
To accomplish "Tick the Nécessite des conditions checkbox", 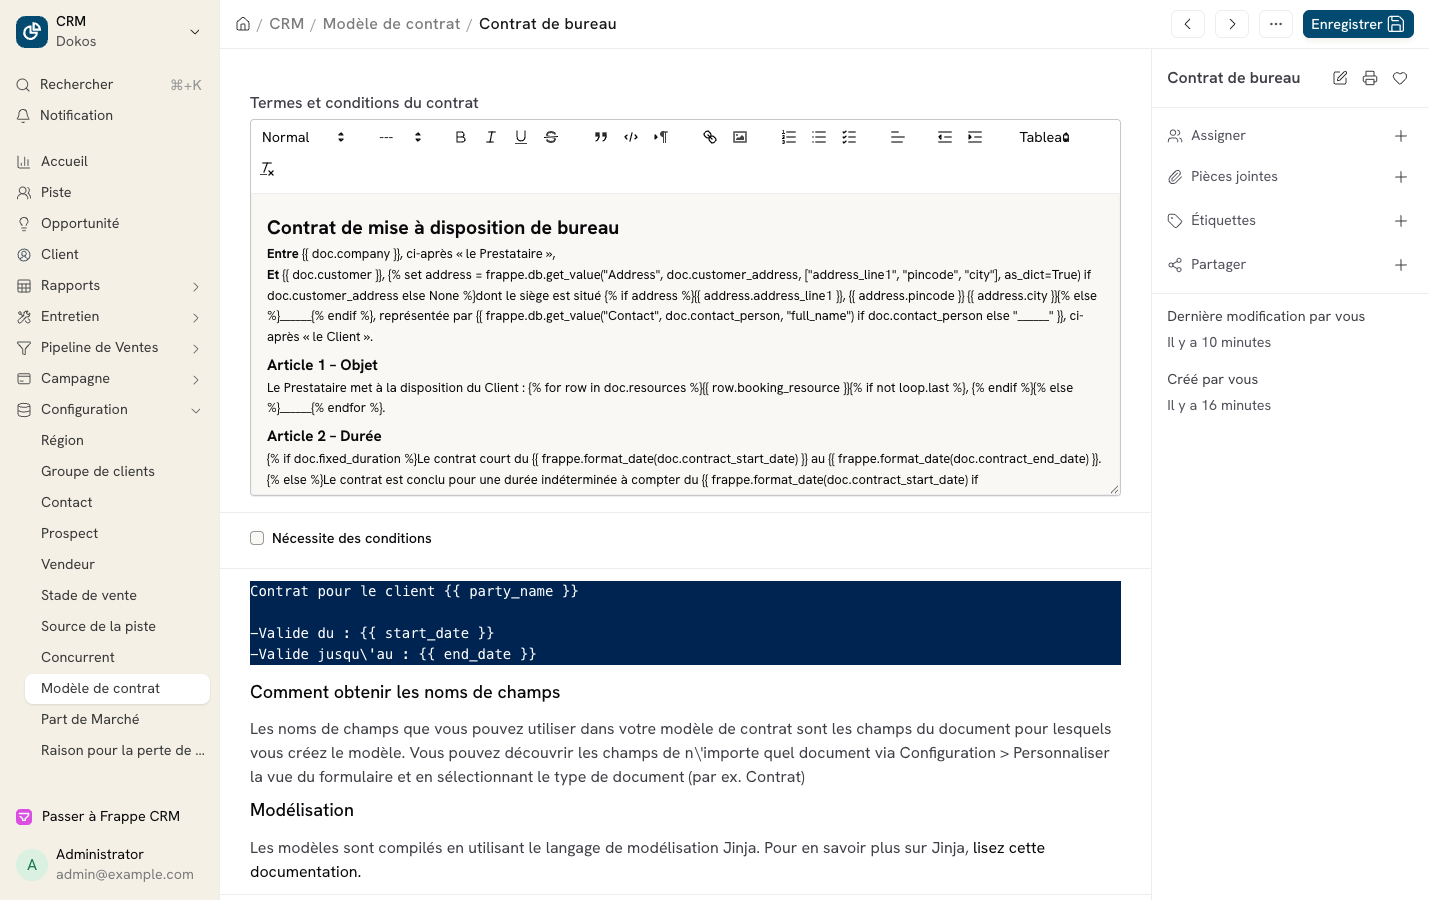I will coord(257,538).
